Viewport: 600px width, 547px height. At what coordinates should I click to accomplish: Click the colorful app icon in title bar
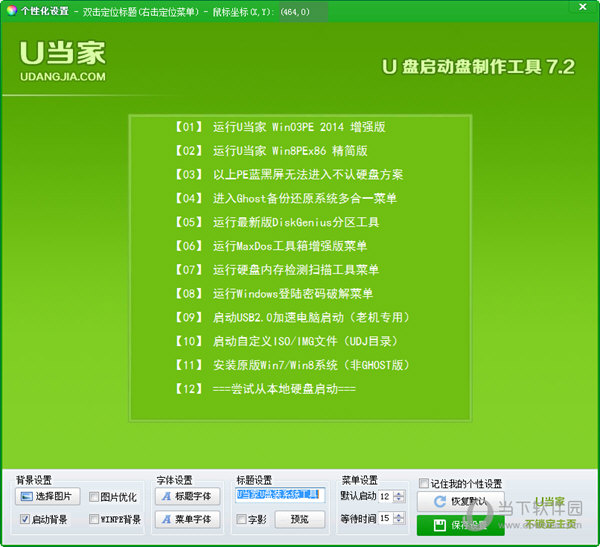click(x=12, y=11)
